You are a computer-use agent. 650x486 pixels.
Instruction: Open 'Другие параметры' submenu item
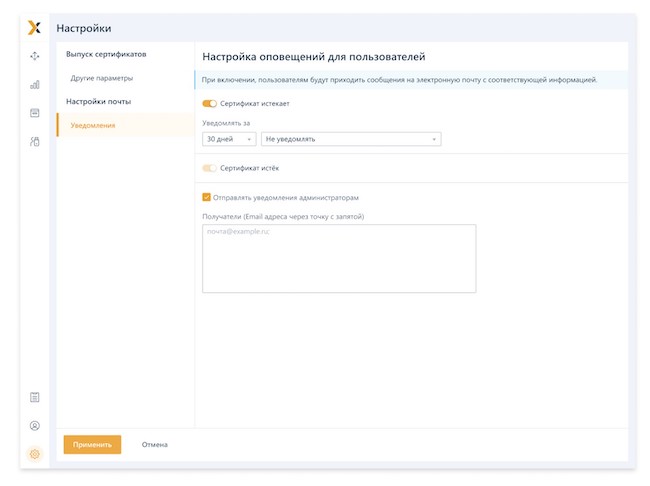click(102, 78)
